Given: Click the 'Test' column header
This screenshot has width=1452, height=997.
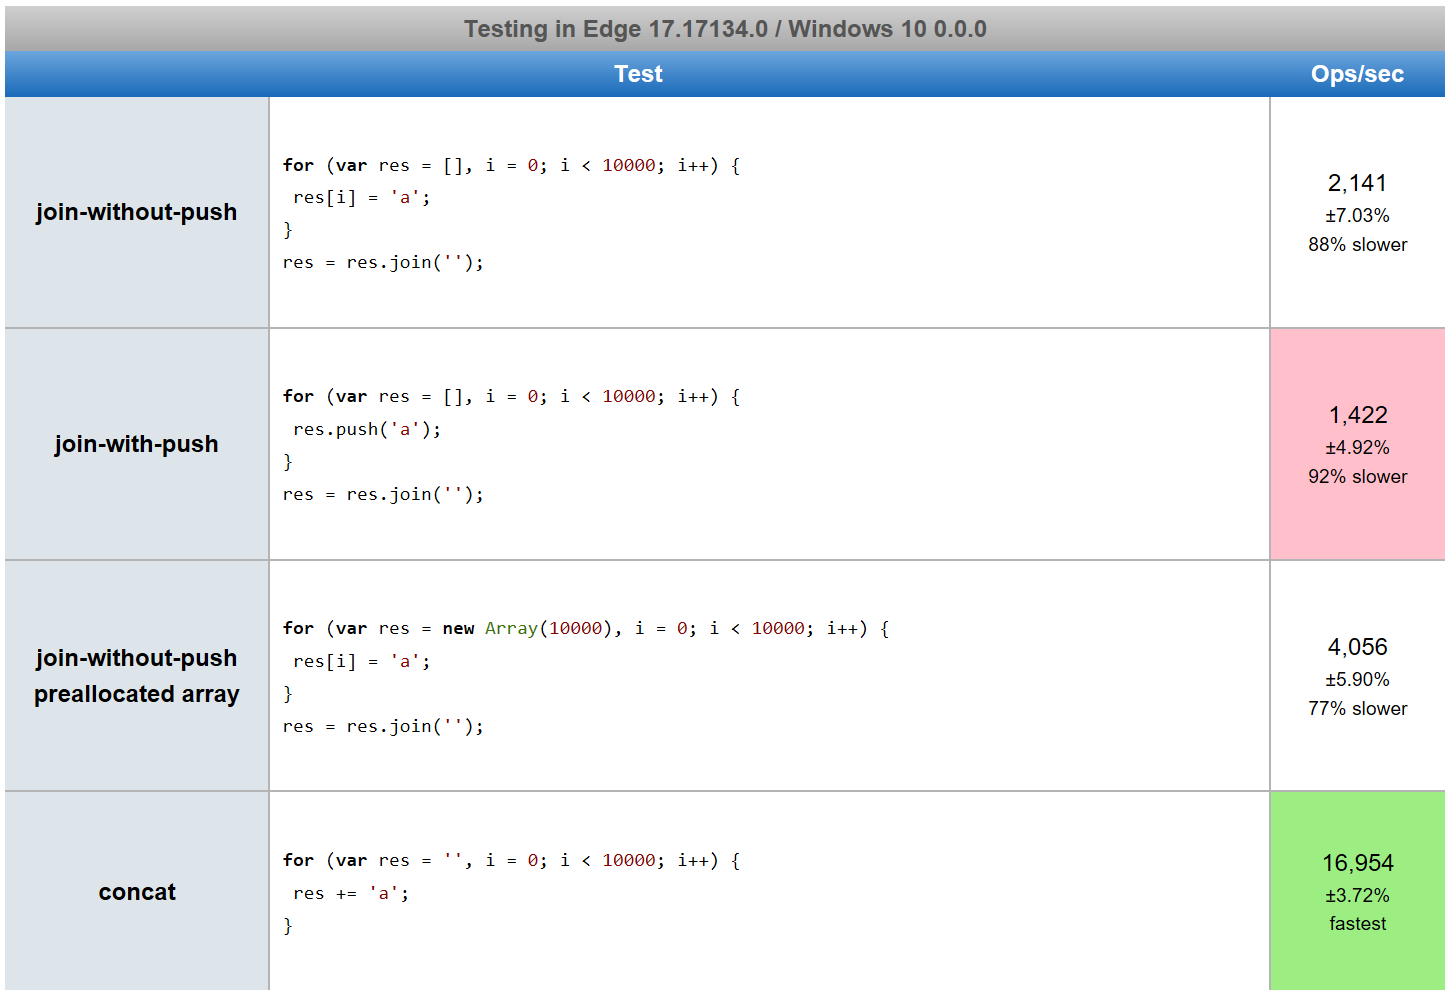Looking at the screenshot, I should pos(638,74).
